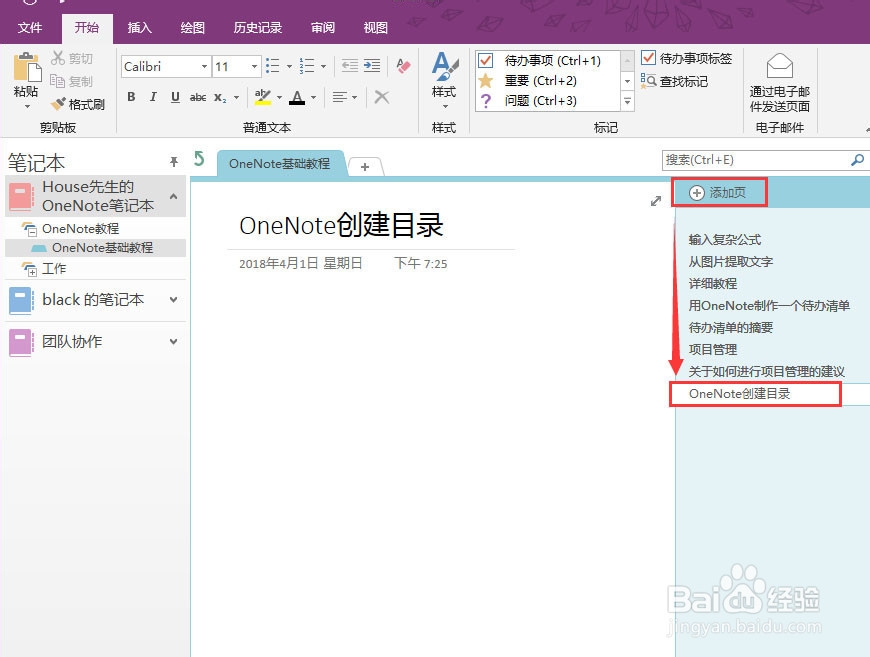
Task: Open alignment options dropdown arrow
Action: click(x=355, y=98)
